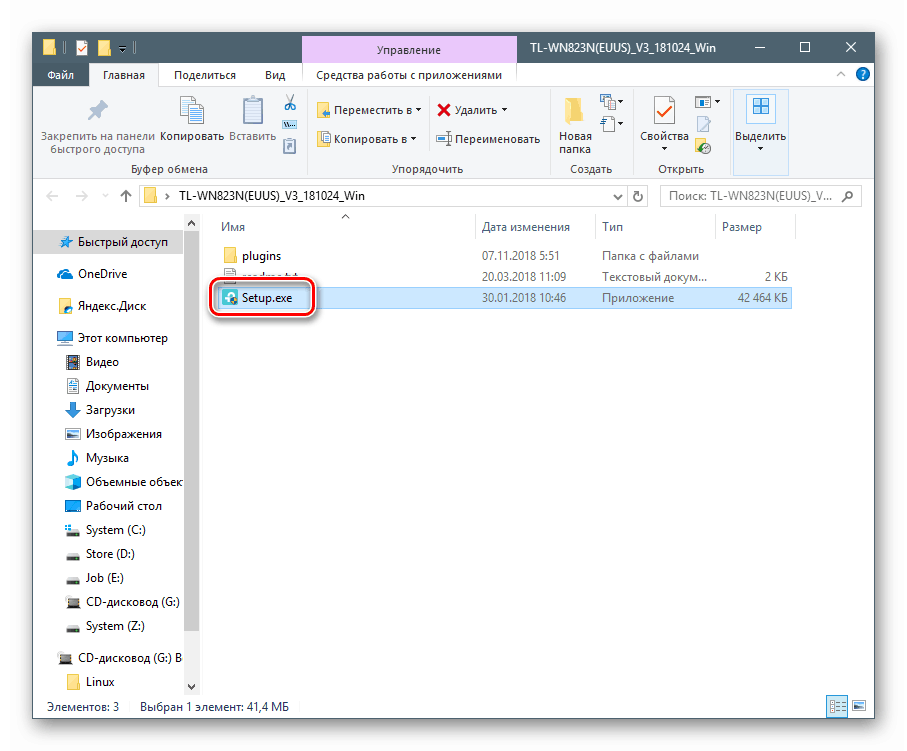Click the search magnifier icon
The width and height of the screenshot is (907, 751).
click(847, 196)
